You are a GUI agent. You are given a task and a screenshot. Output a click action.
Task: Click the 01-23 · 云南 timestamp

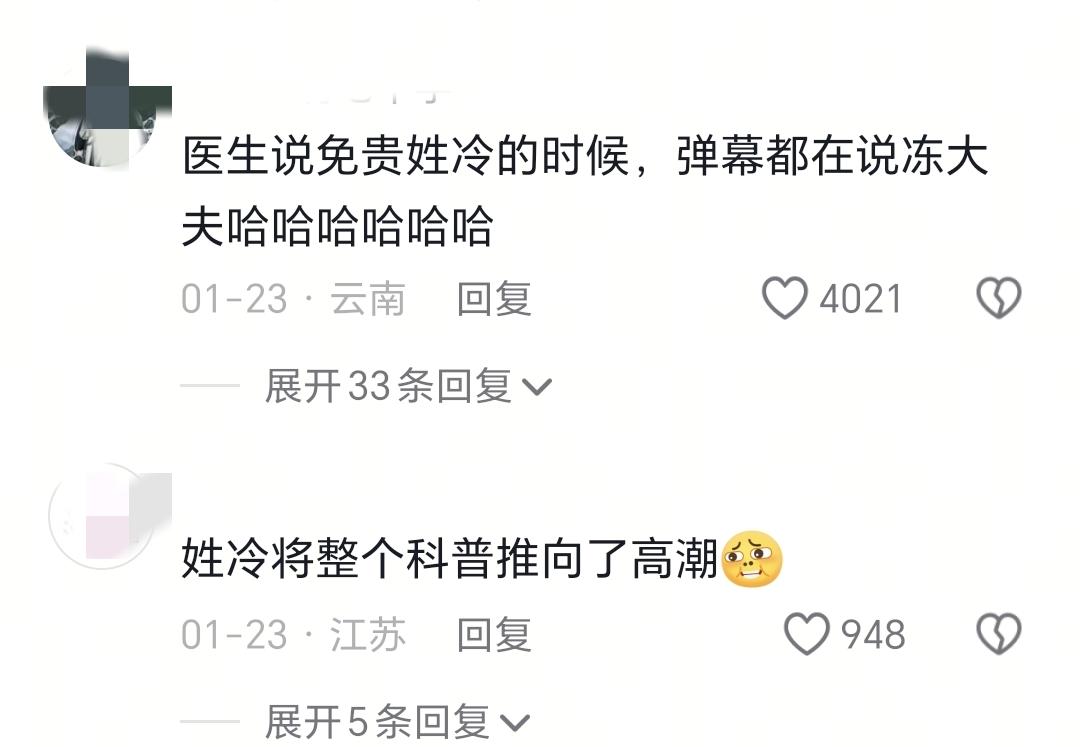tap(293, 299)
